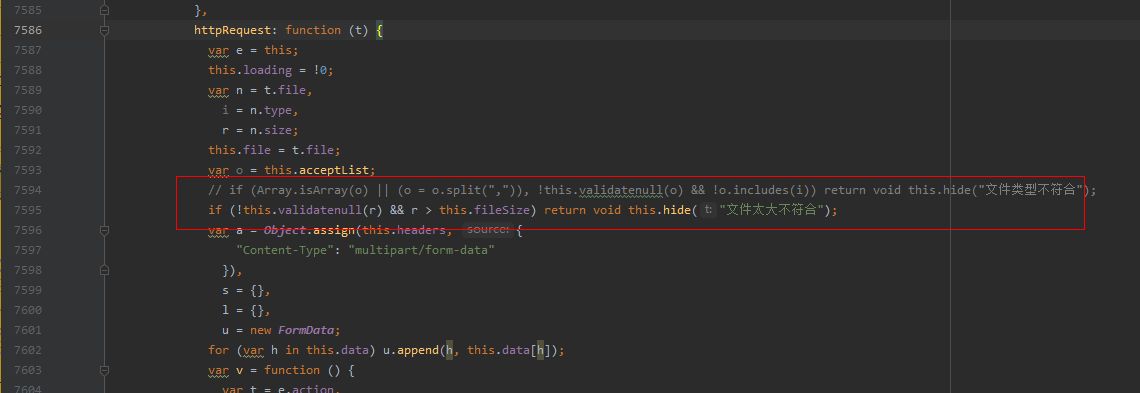Click this.headers argument
Image resolution: width=1140 pixels, height=393 pixels.
pyautogui.click(x=404, y=230)
